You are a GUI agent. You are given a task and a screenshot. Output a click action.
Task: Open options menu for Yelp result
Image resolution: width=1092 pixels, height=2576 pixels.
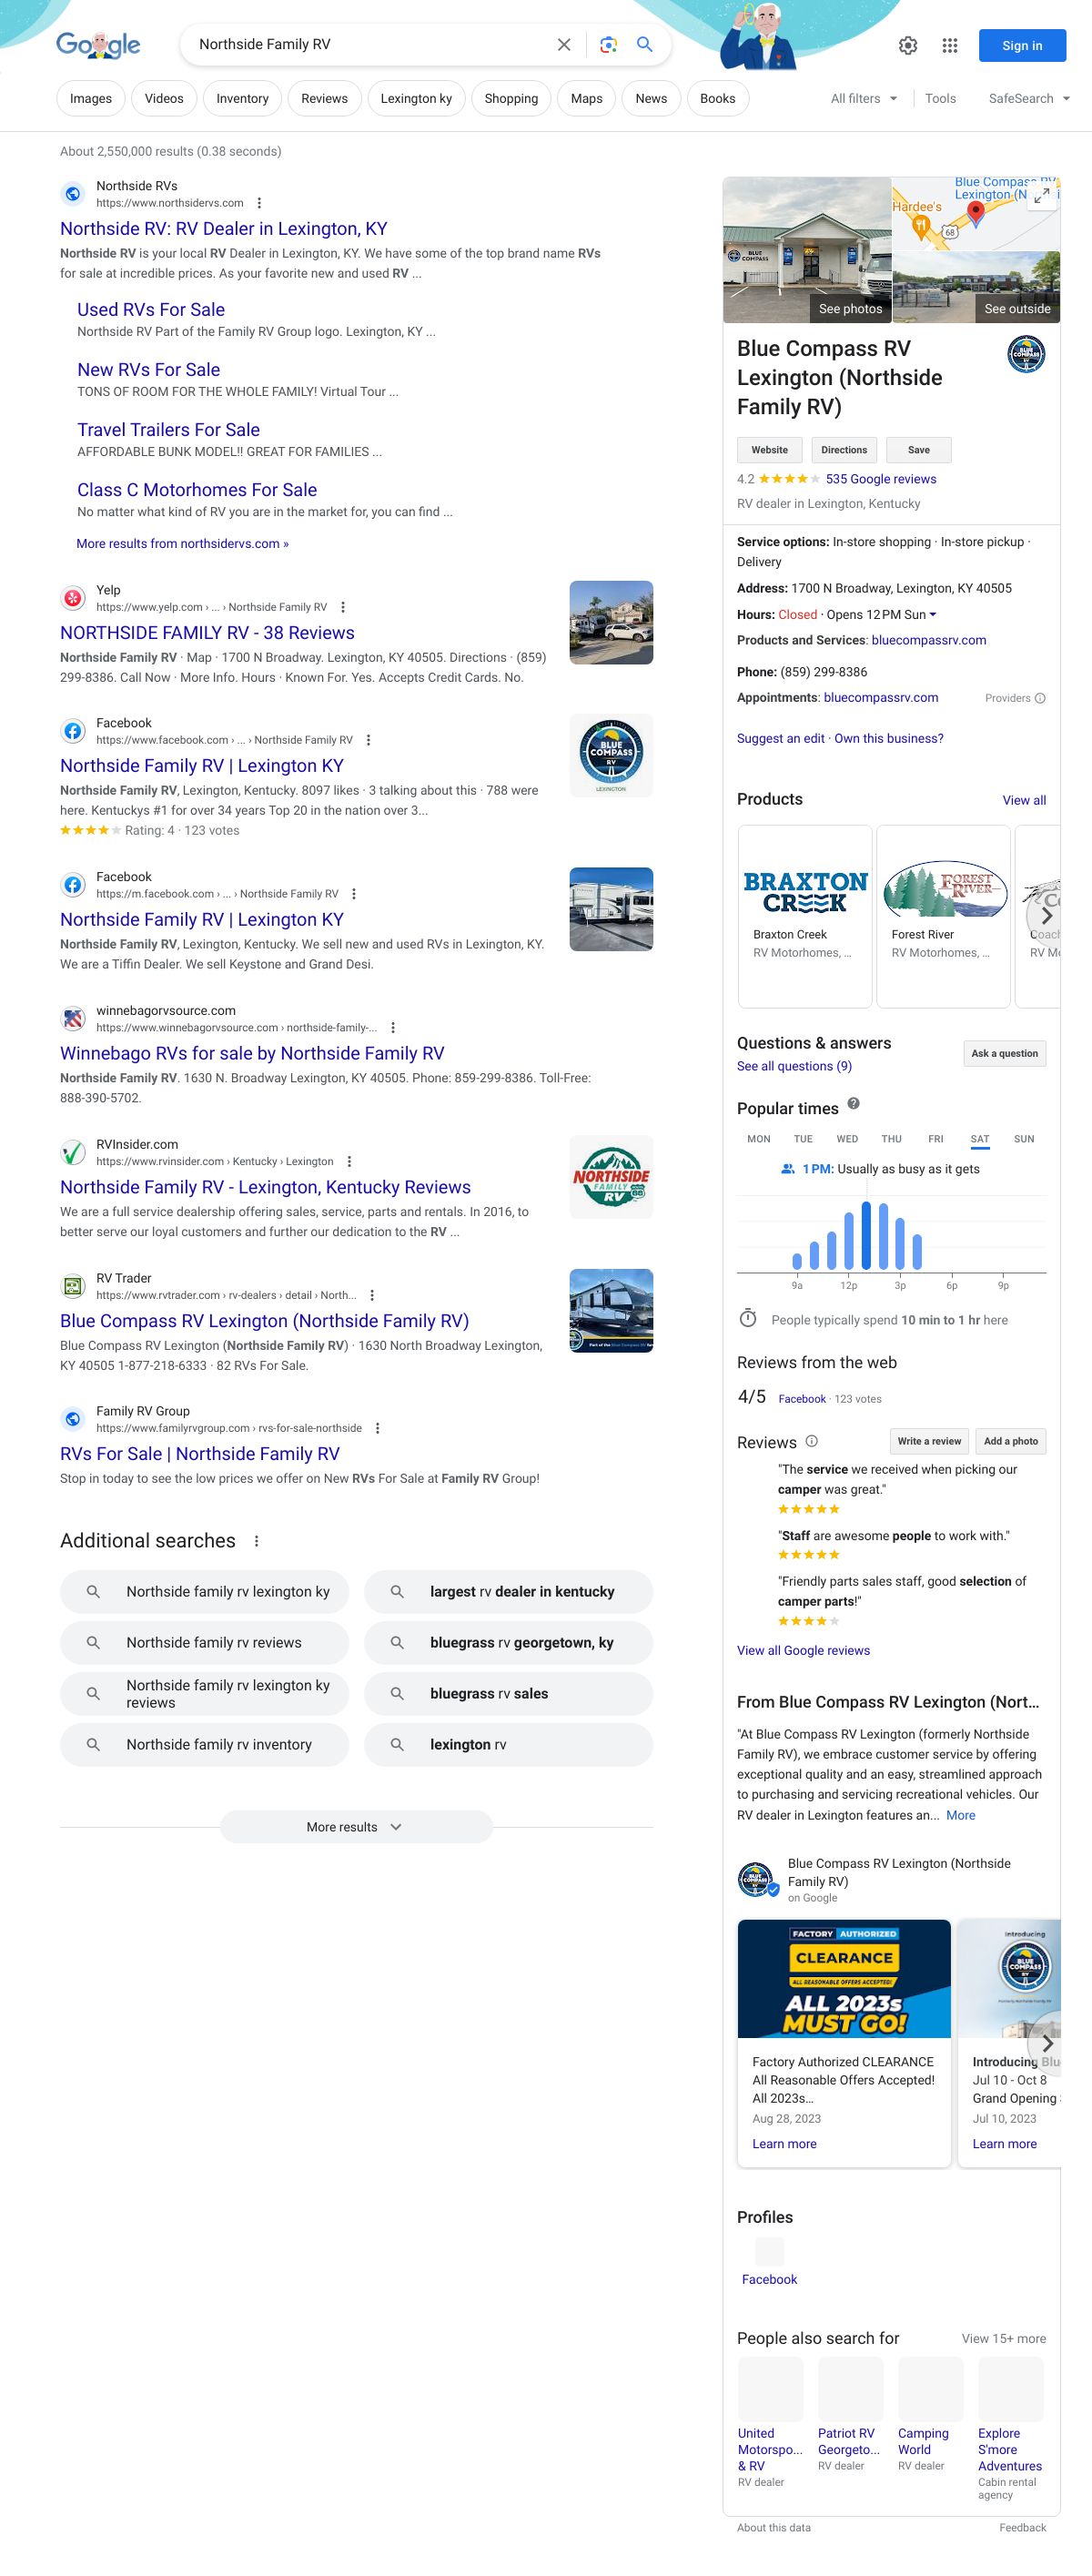[343, 607]
